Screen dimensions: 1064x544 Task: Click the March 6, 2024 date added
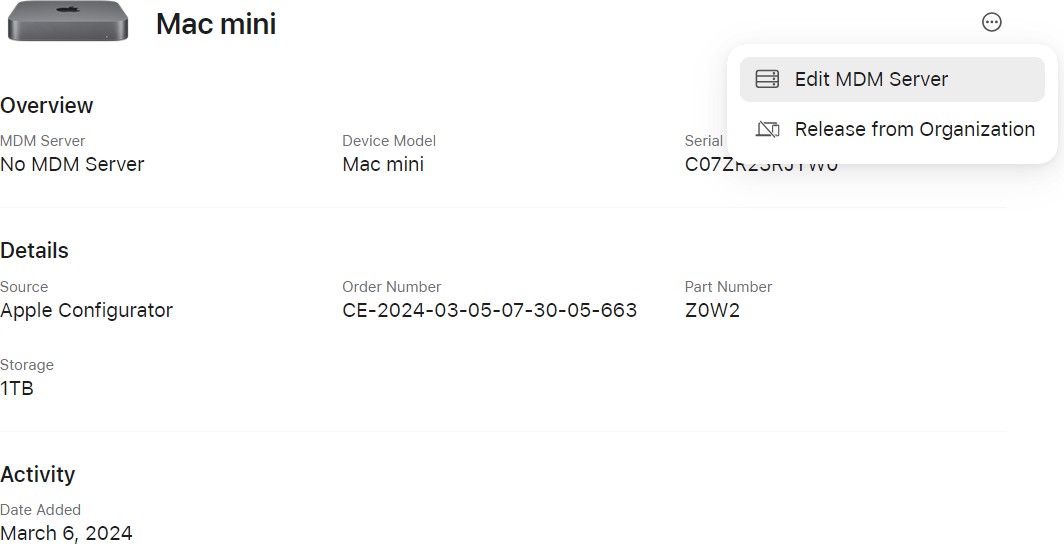pos(66,533)
